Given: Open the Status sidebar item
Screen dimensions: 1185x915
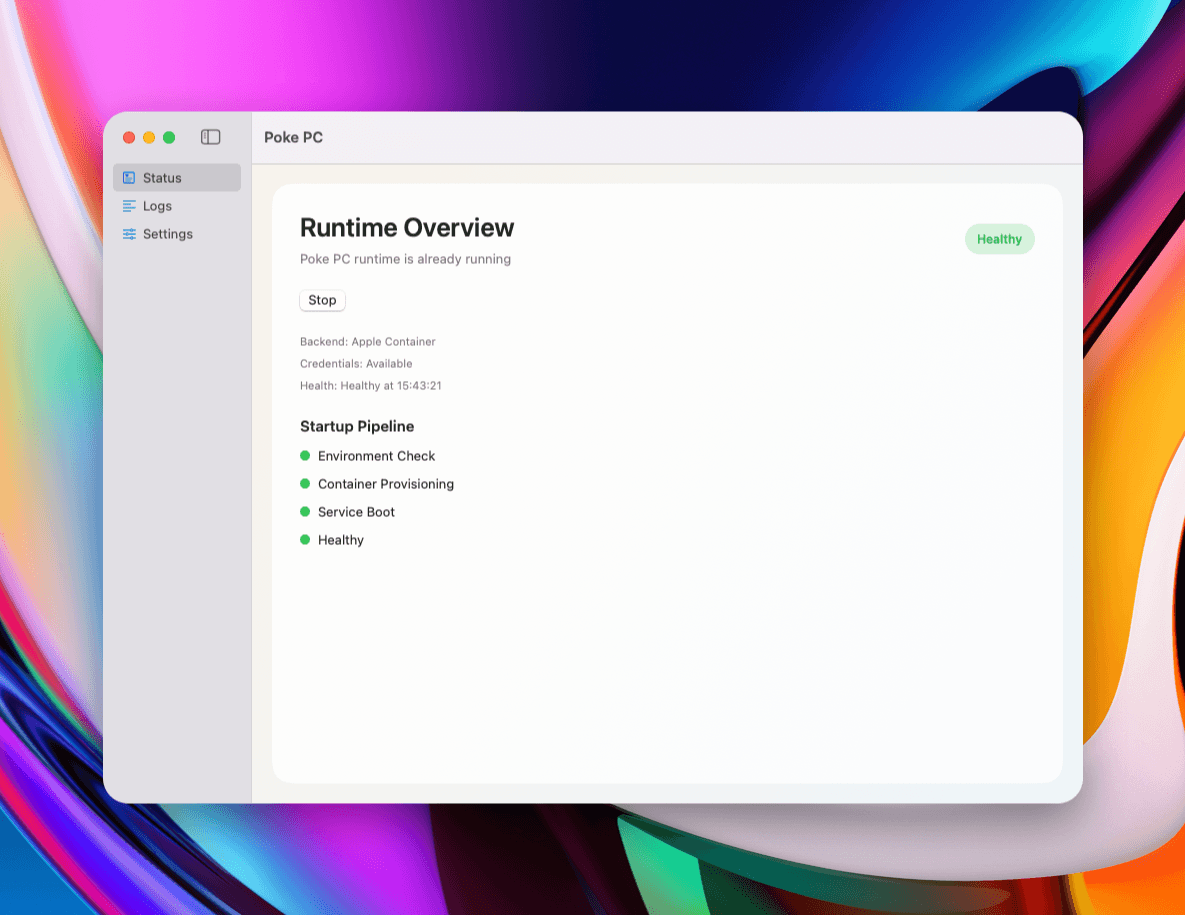Looking at the screenshot, I should (x=177, y=178).
